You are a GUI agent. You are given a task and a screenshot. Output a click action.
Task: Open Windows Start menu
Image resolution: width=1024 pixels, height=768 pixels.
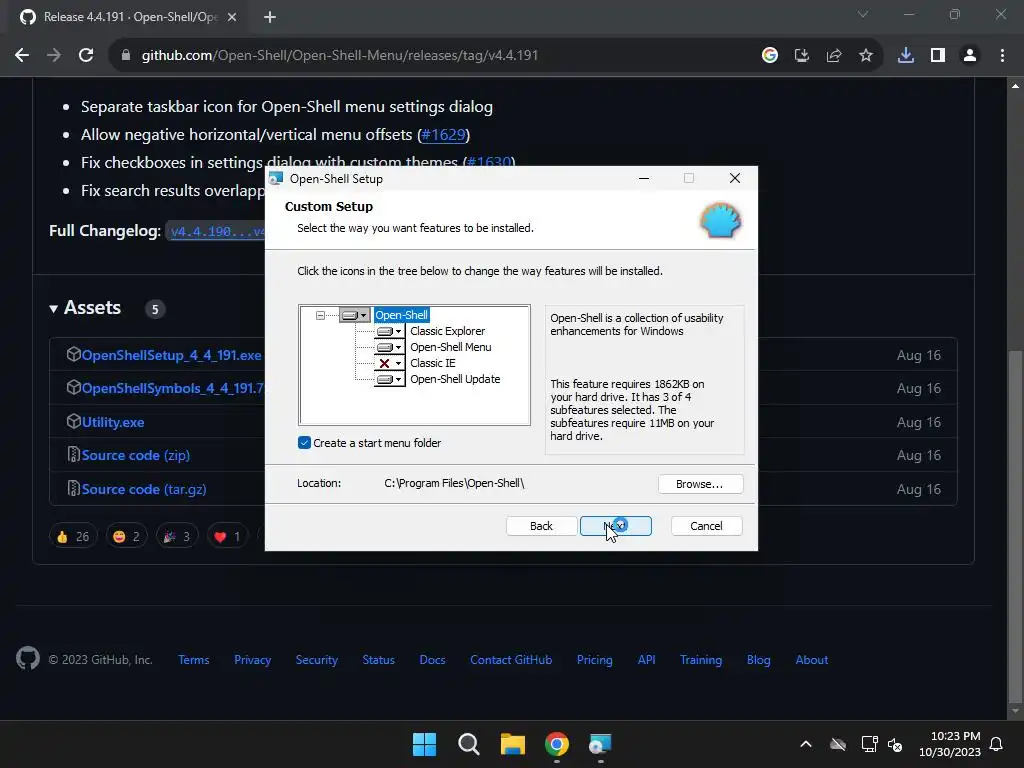tap(424, 744)
